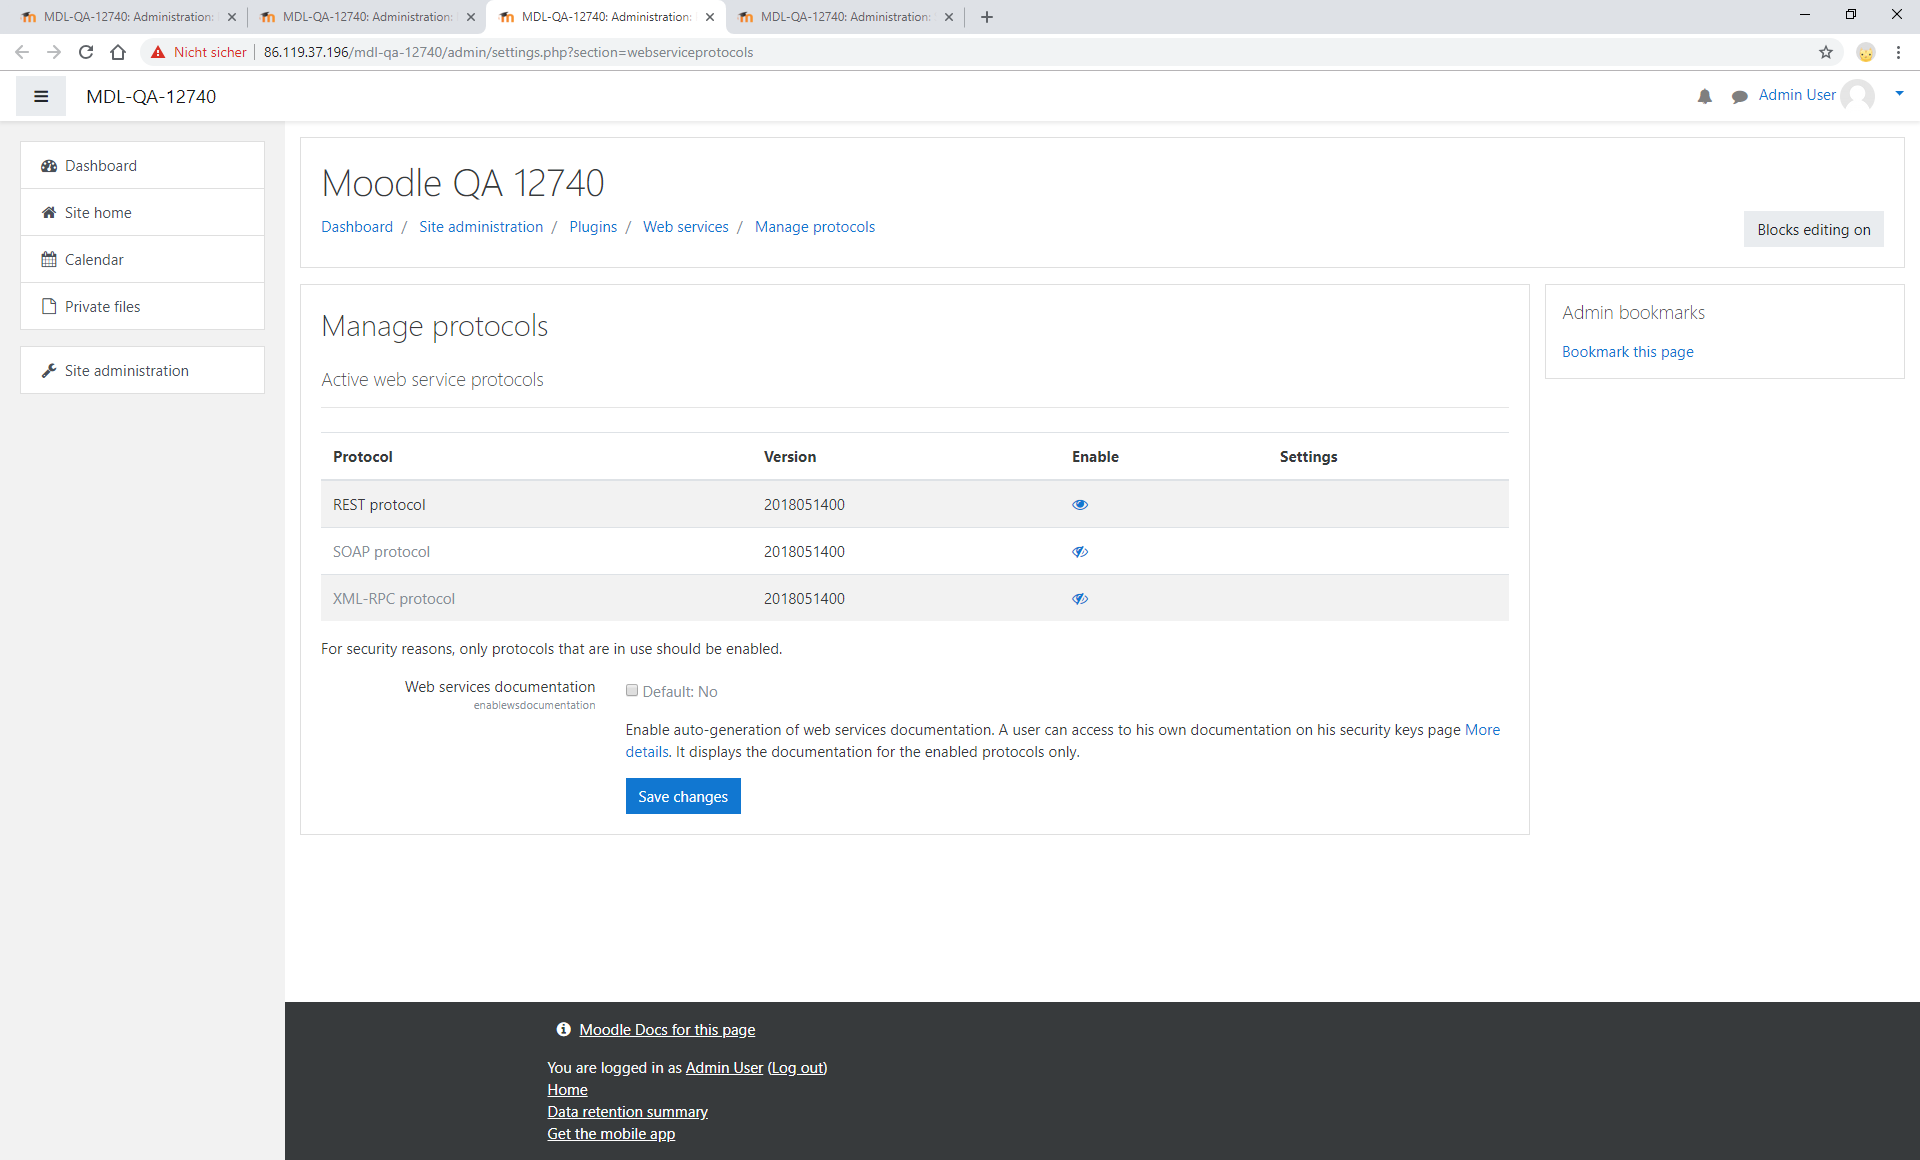Click the Version column header
1920x1160 pixels.
tap(790, 457)
